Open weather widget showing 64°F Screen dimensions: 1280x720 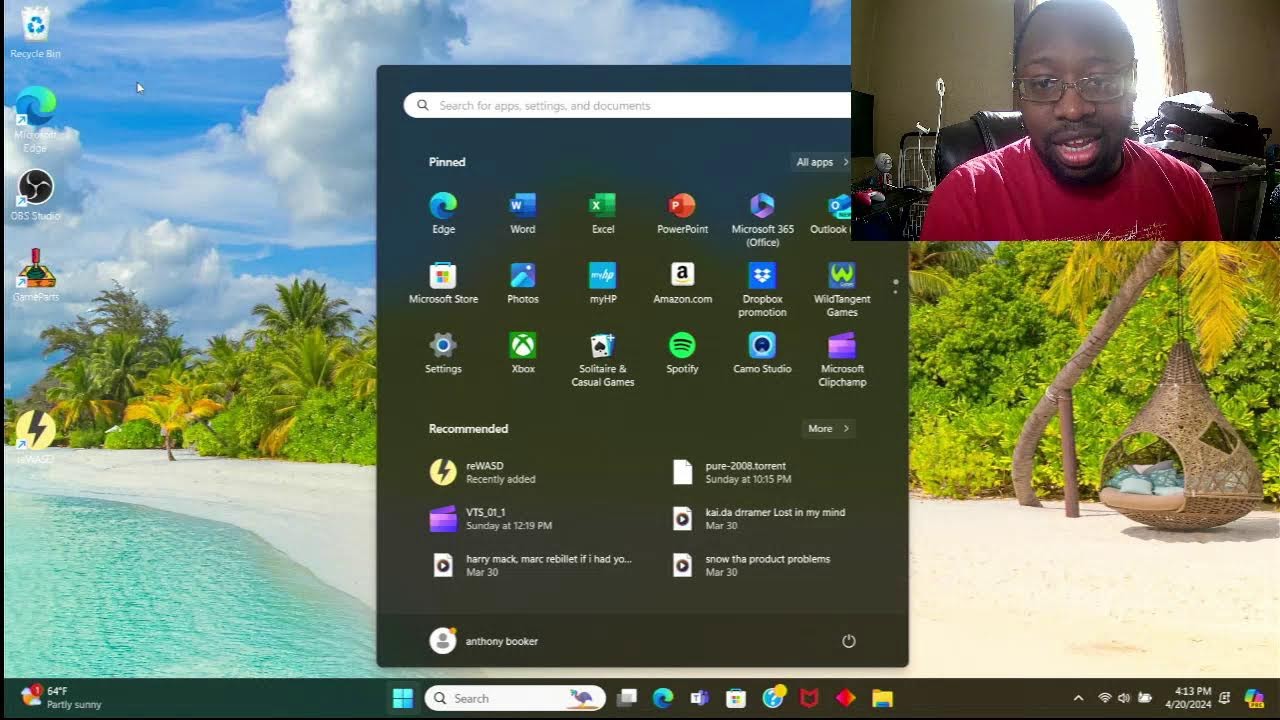click(62, 697)
